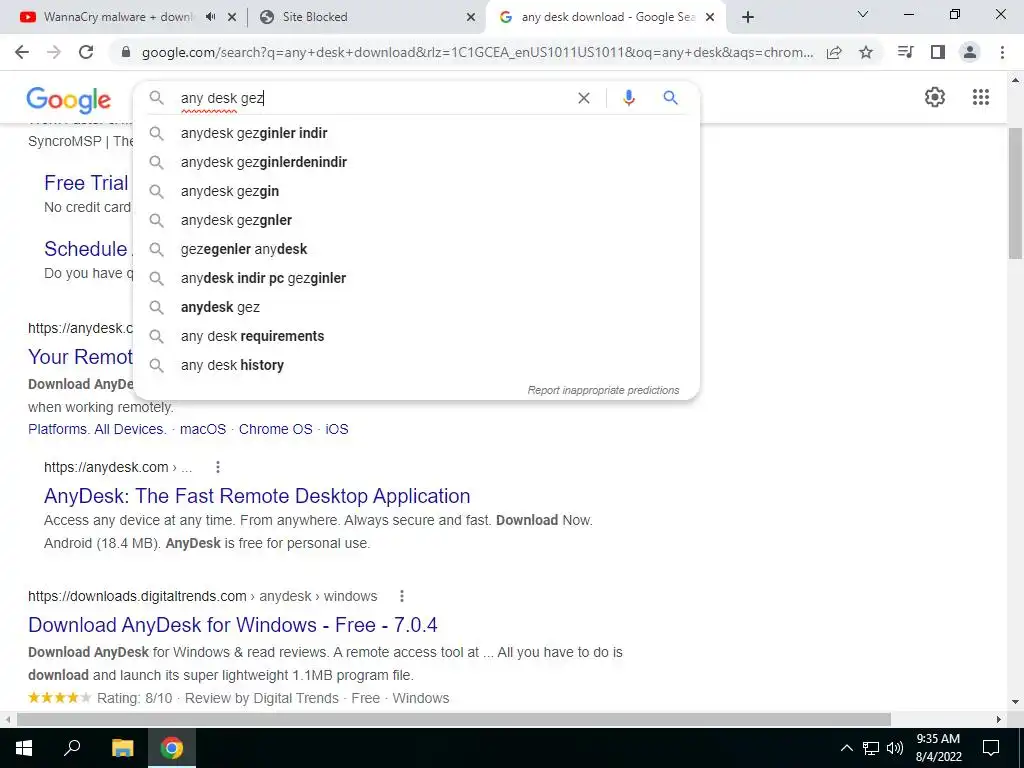Click the URL address bar
The image size is (1024, 768).
tap(477, 52)
